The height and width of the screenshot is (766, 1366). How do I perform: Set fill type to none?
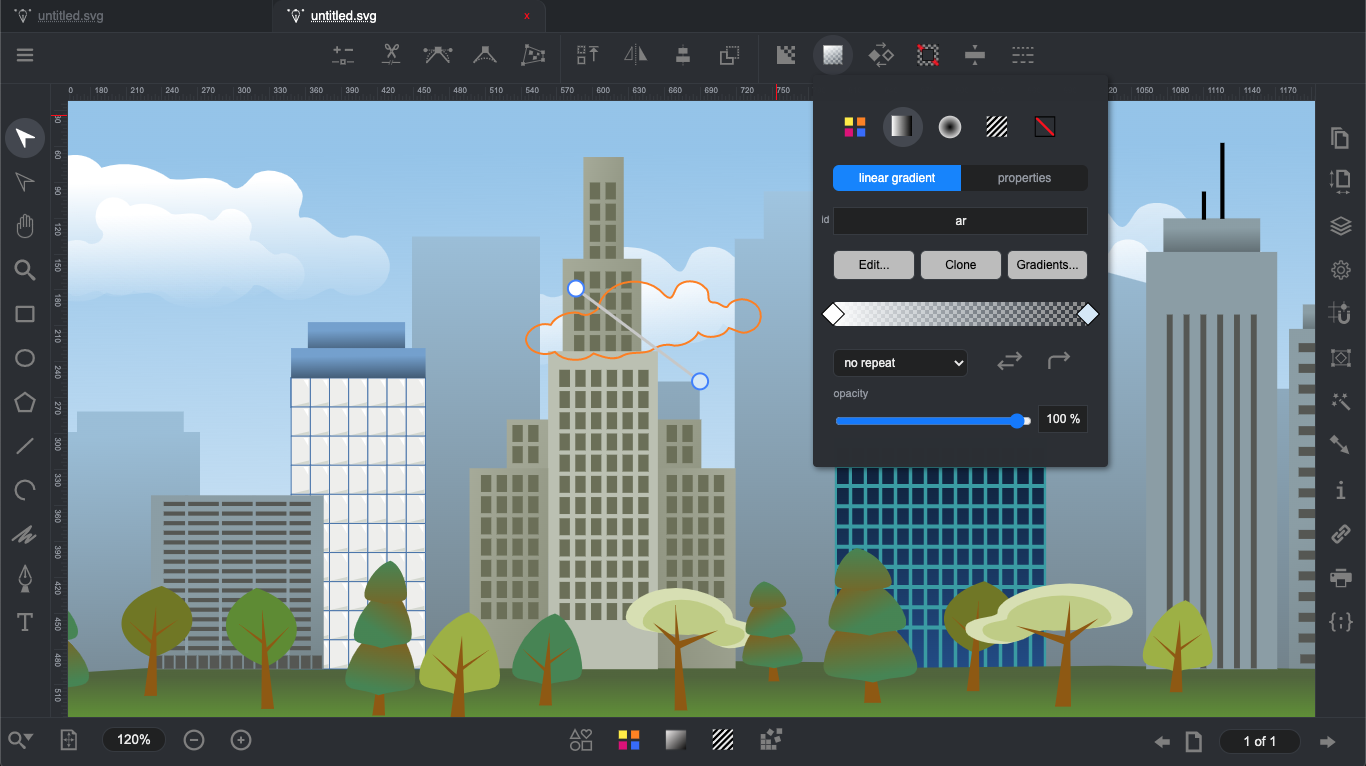(x=1045, y=127)
